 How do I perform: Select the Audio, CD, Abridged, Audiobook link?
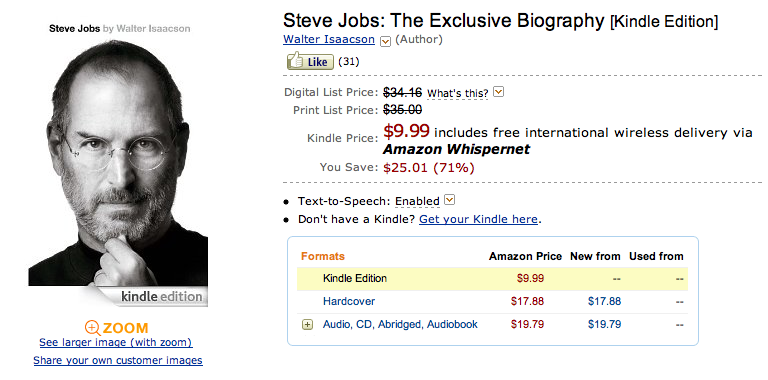click(400, 324)
